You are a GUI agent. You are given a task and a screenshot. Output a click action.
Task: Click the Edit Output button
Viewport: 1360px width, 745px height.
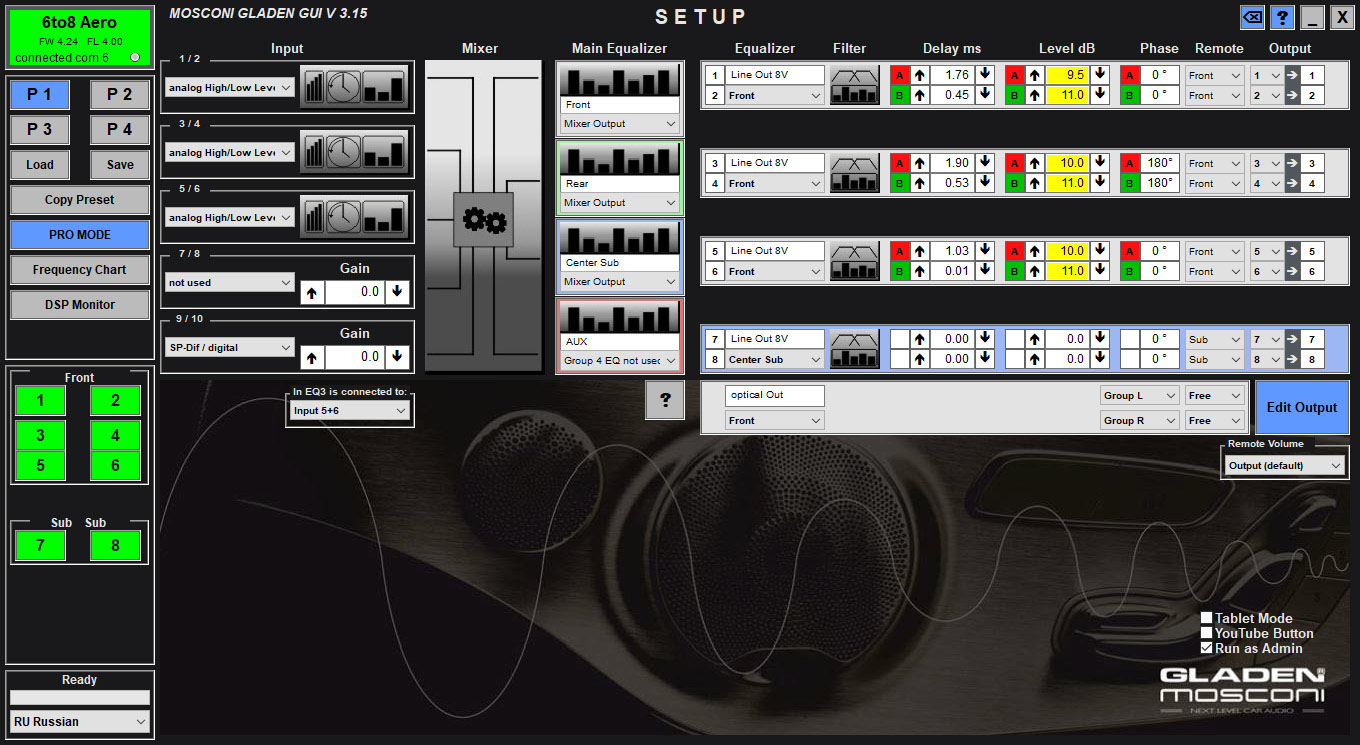click(x=1302, y=407)
